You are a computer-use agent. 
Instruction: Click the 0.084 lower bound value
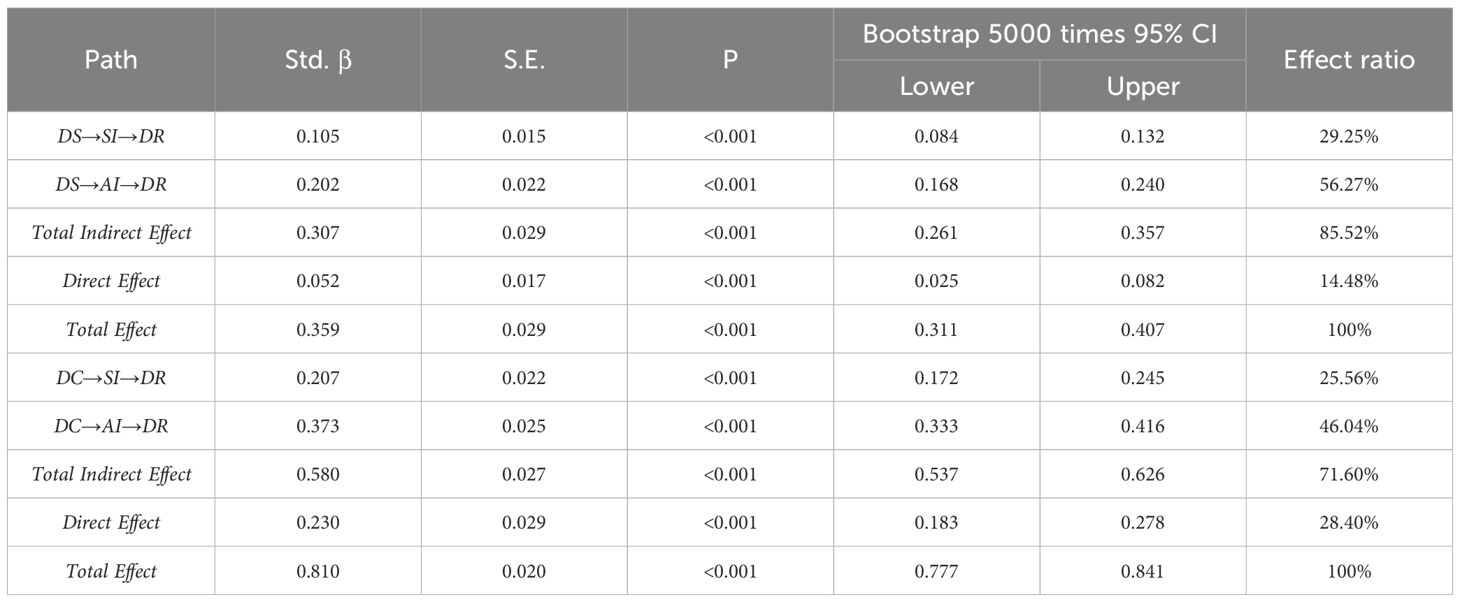(x=936, y=136)
